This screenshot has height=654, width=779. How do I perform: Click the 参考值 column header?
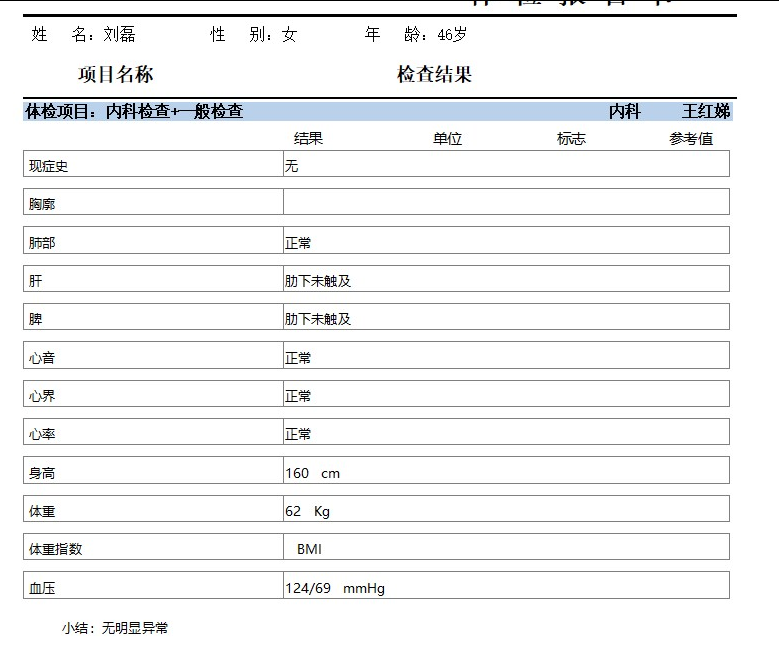coord(691,139)
